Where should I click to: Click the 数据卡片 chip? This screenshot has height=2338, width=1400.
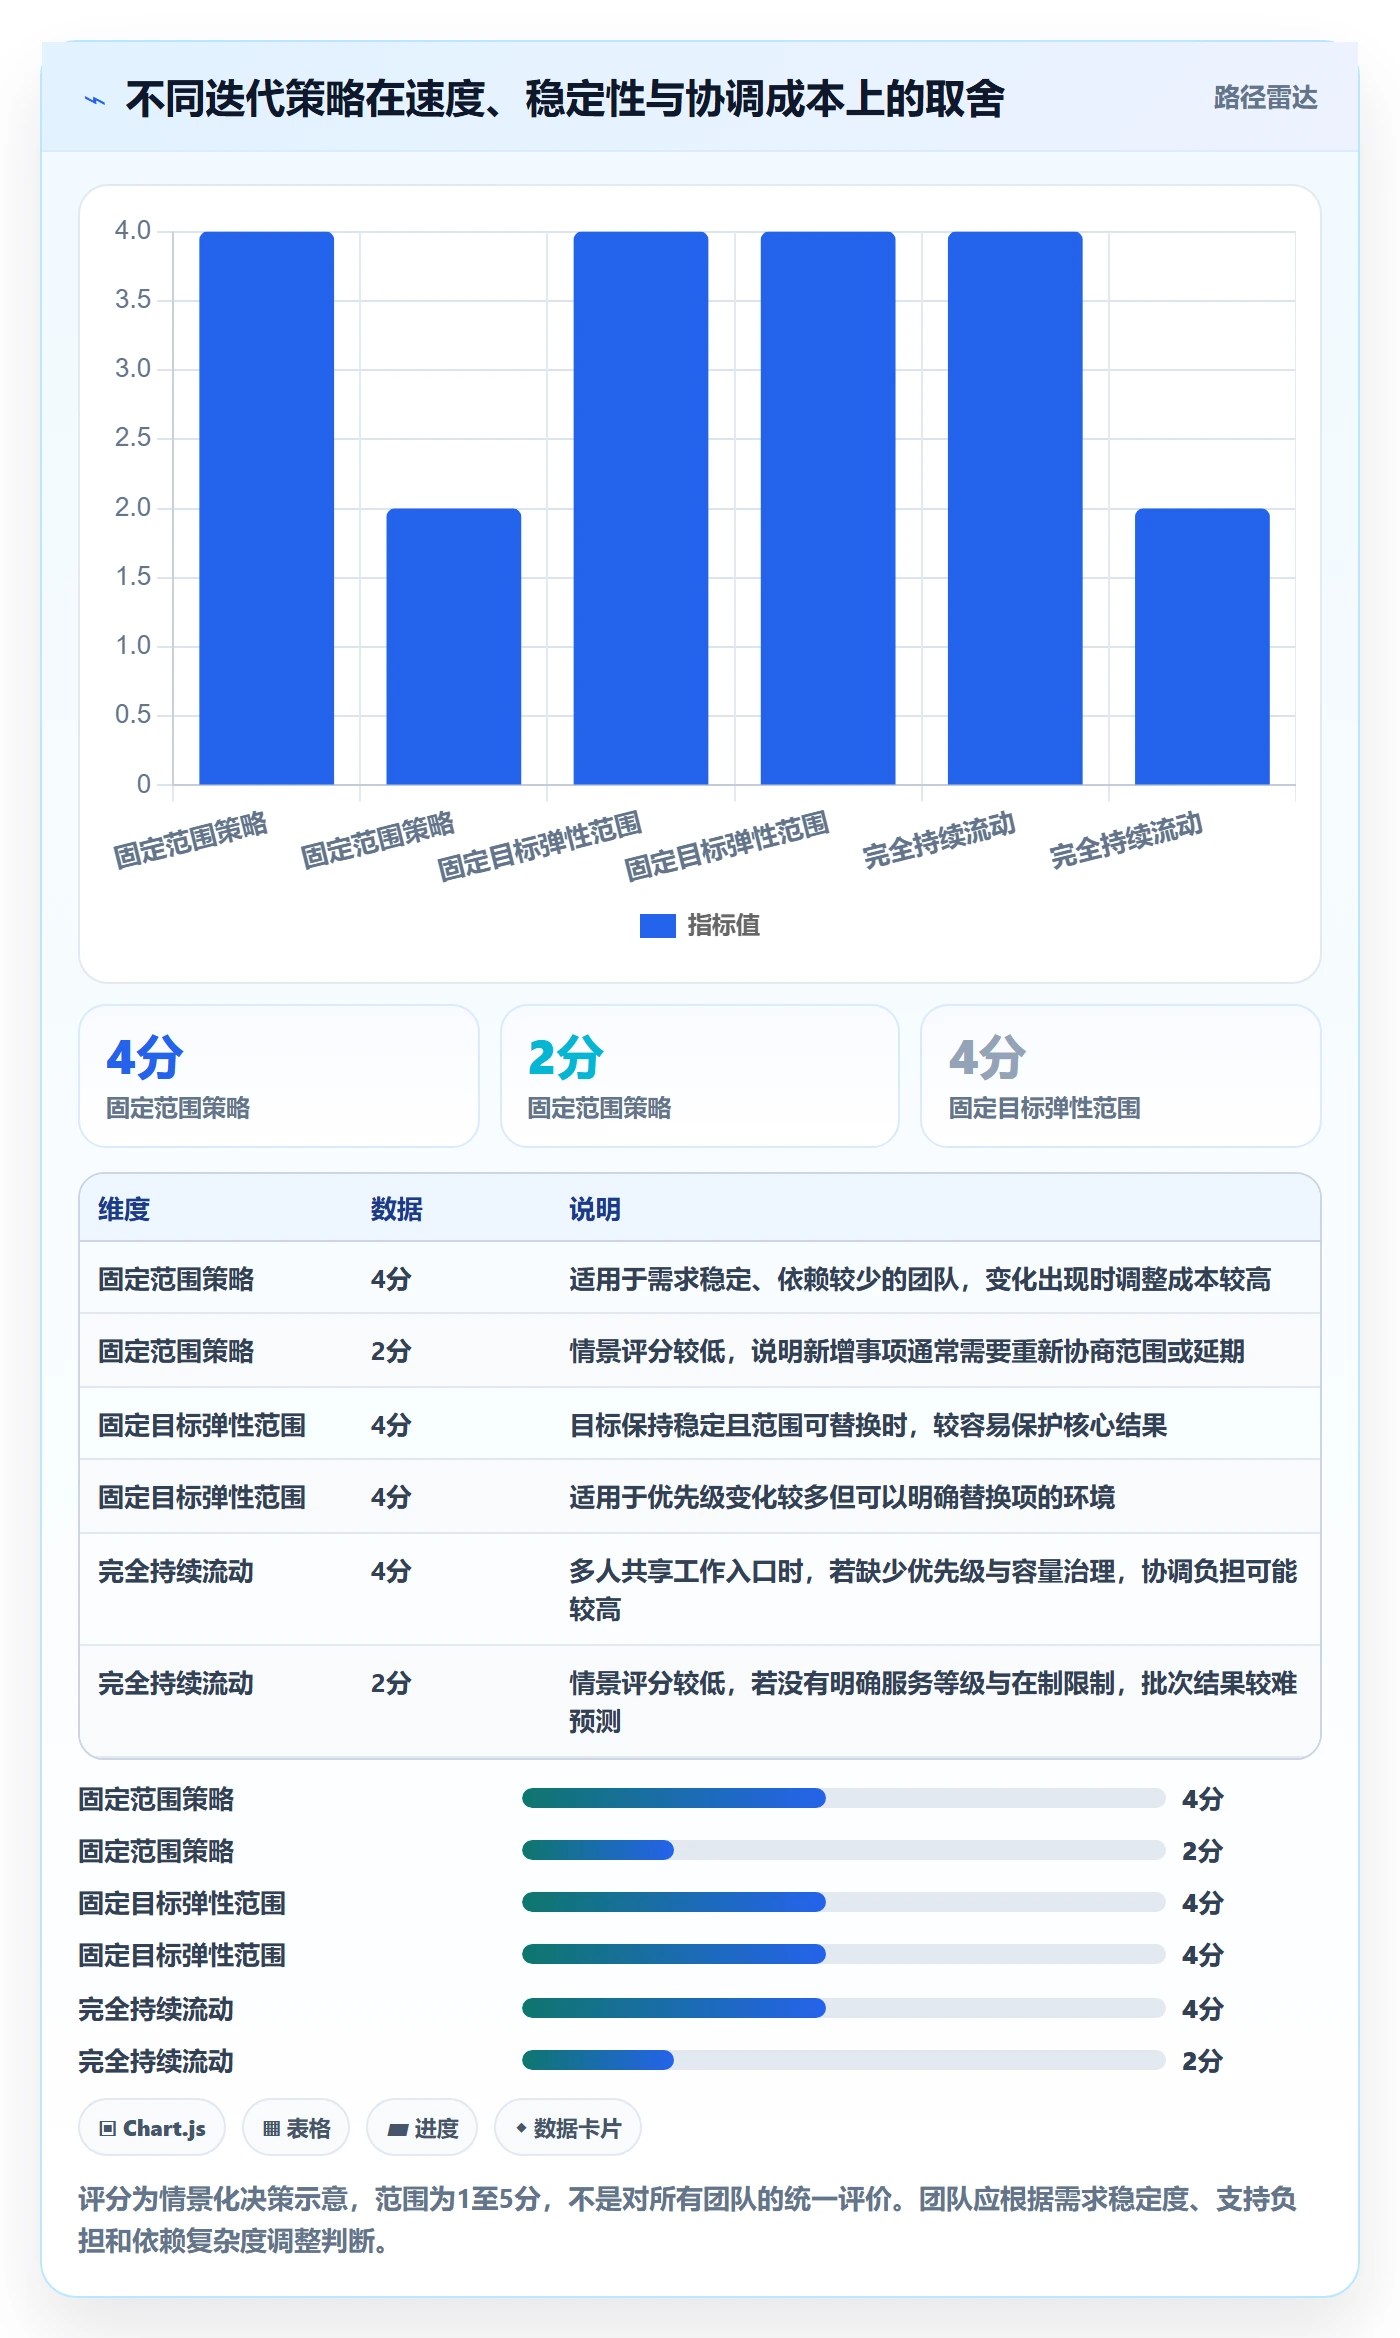coord(568,2128)
